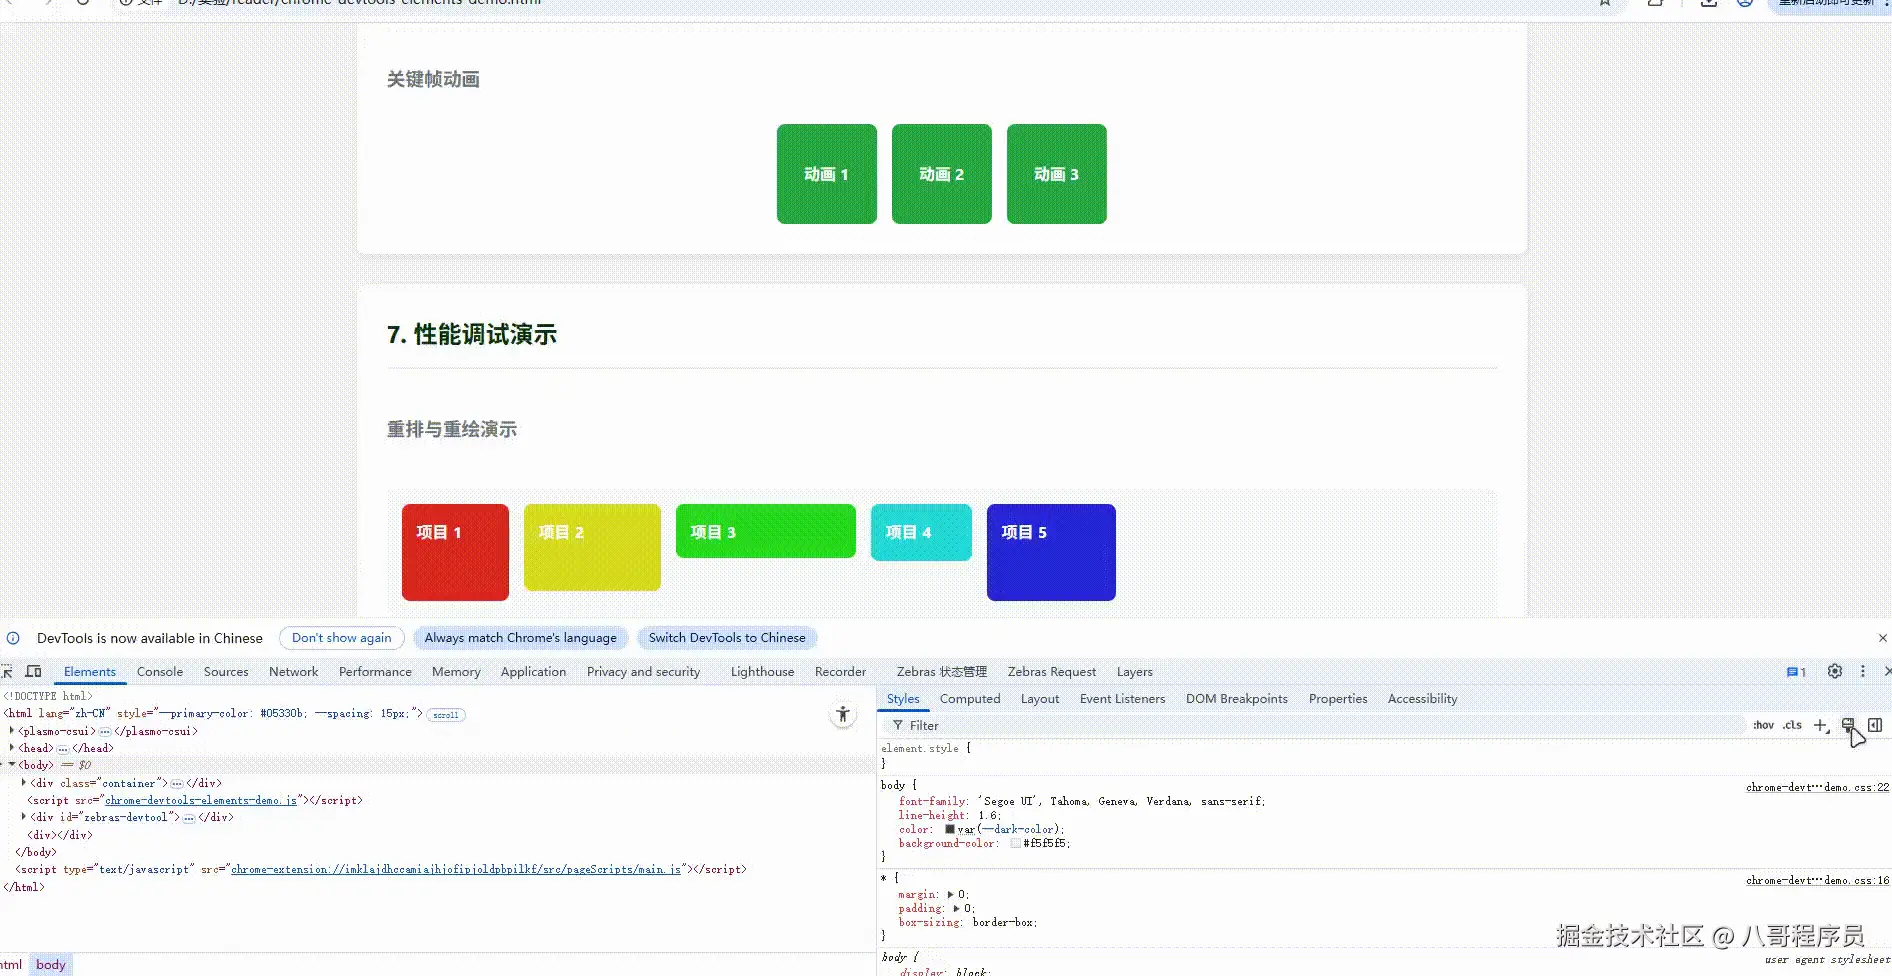Expand the div with class container
The image size is (1892, 976).
24,783
